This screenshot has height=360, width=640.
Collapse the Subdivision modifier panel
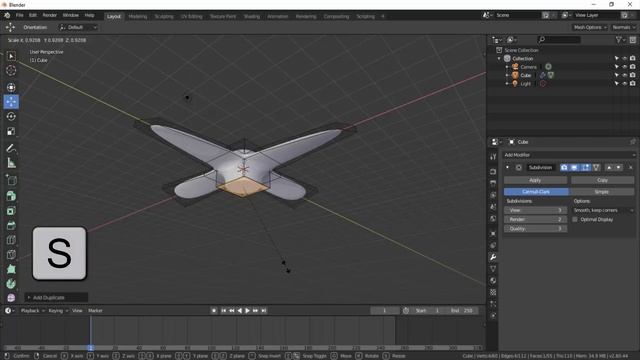pos(507,167)
